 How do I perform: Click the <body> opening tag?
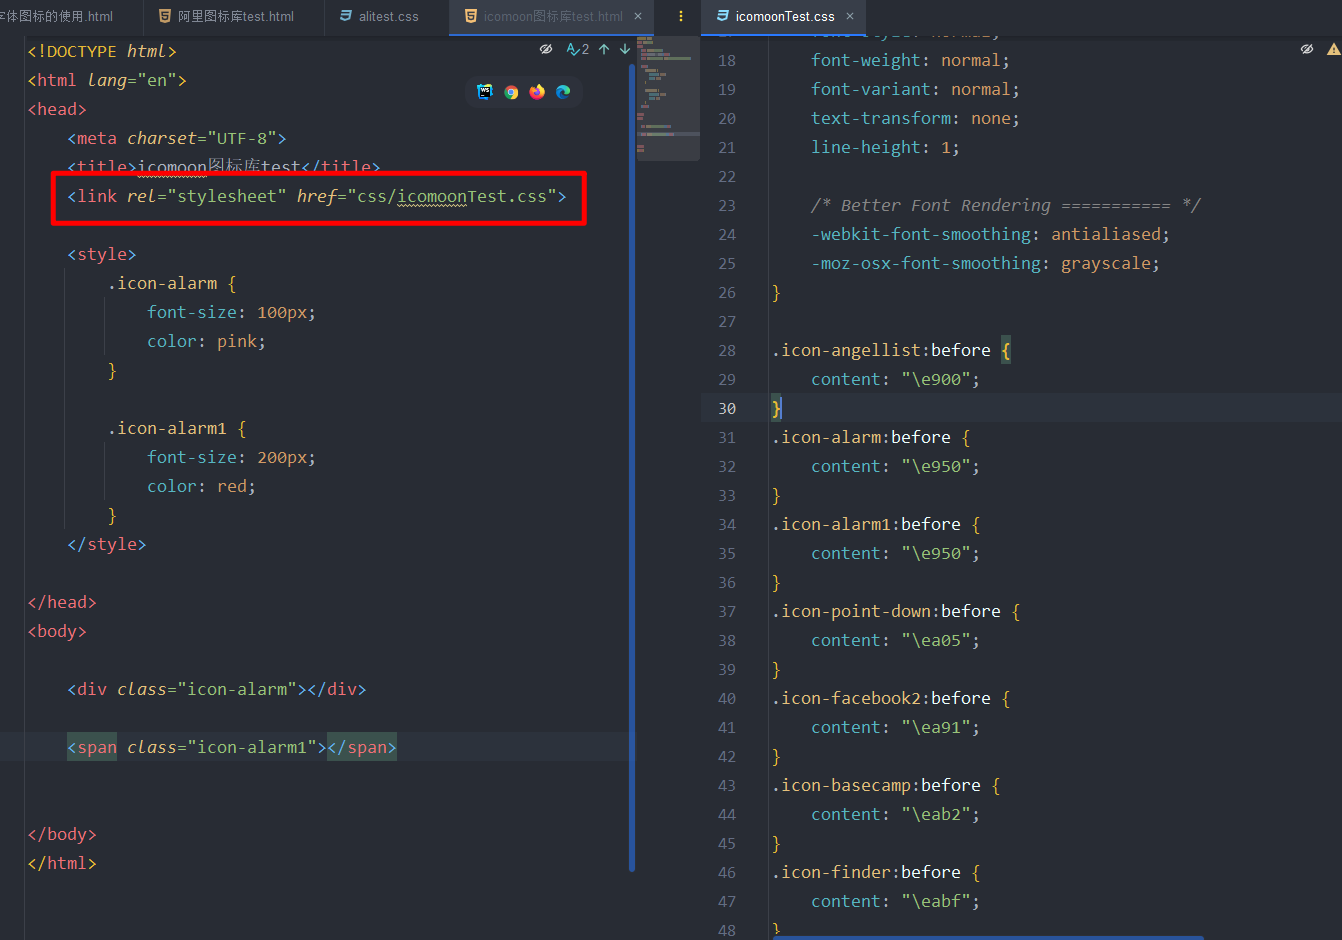(x=57, y=631)
